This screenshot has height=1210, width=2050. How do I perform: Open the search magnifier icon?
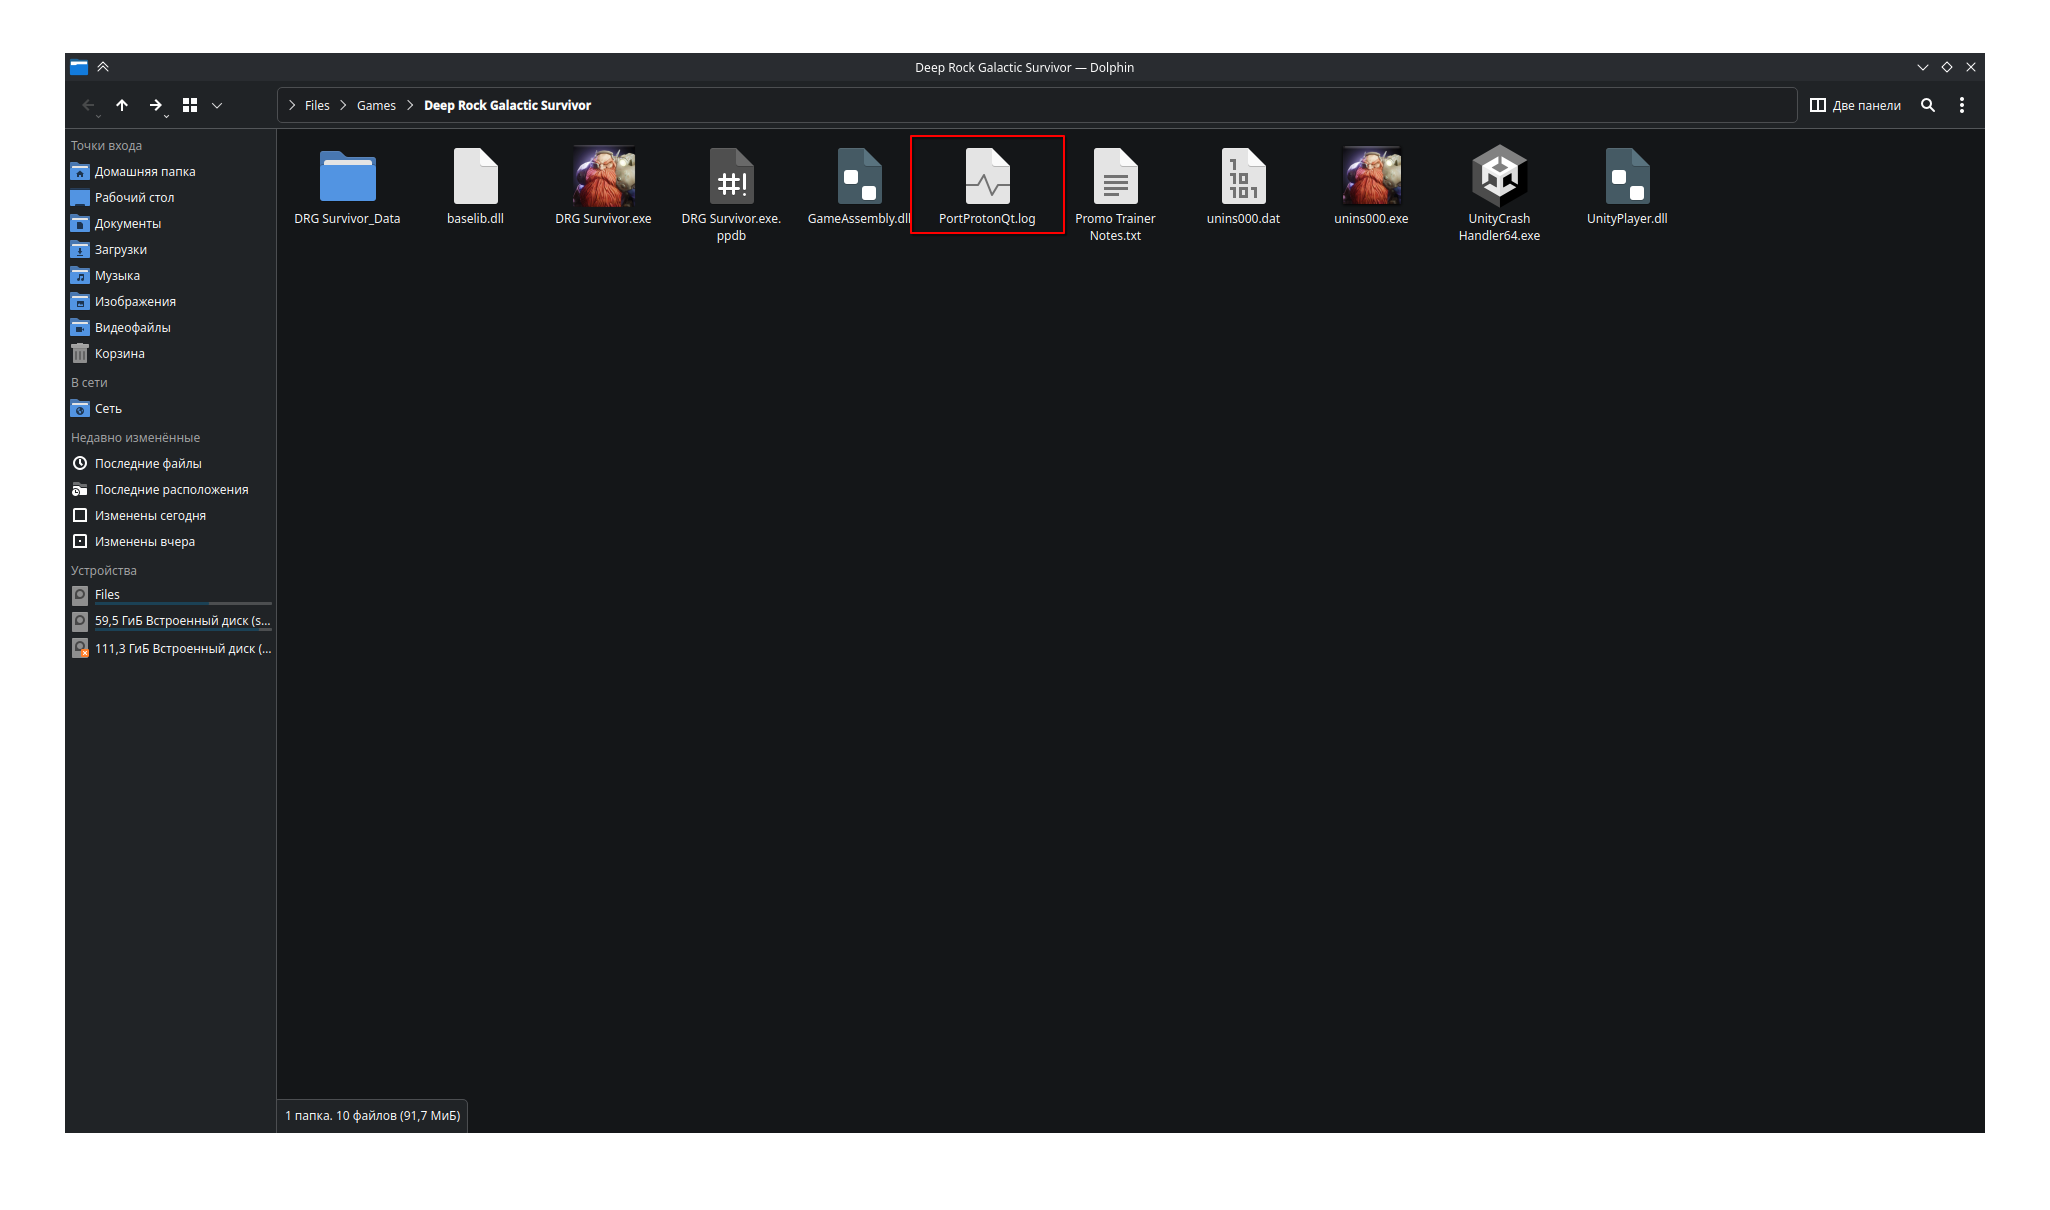(x=1928, y=105)
